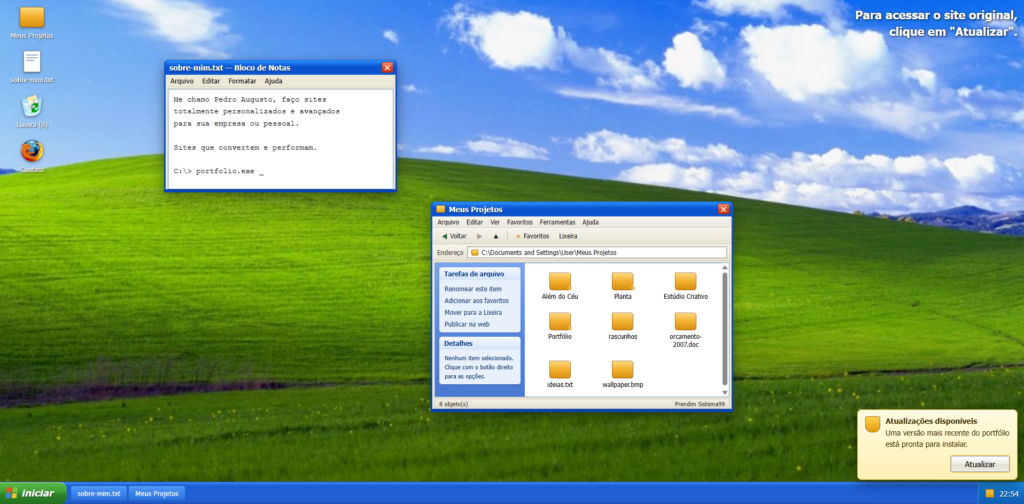Viewport: 1024px width, 504px height.
Task: Click Adicionar aos favoritos link
Action: click(477, 300)
